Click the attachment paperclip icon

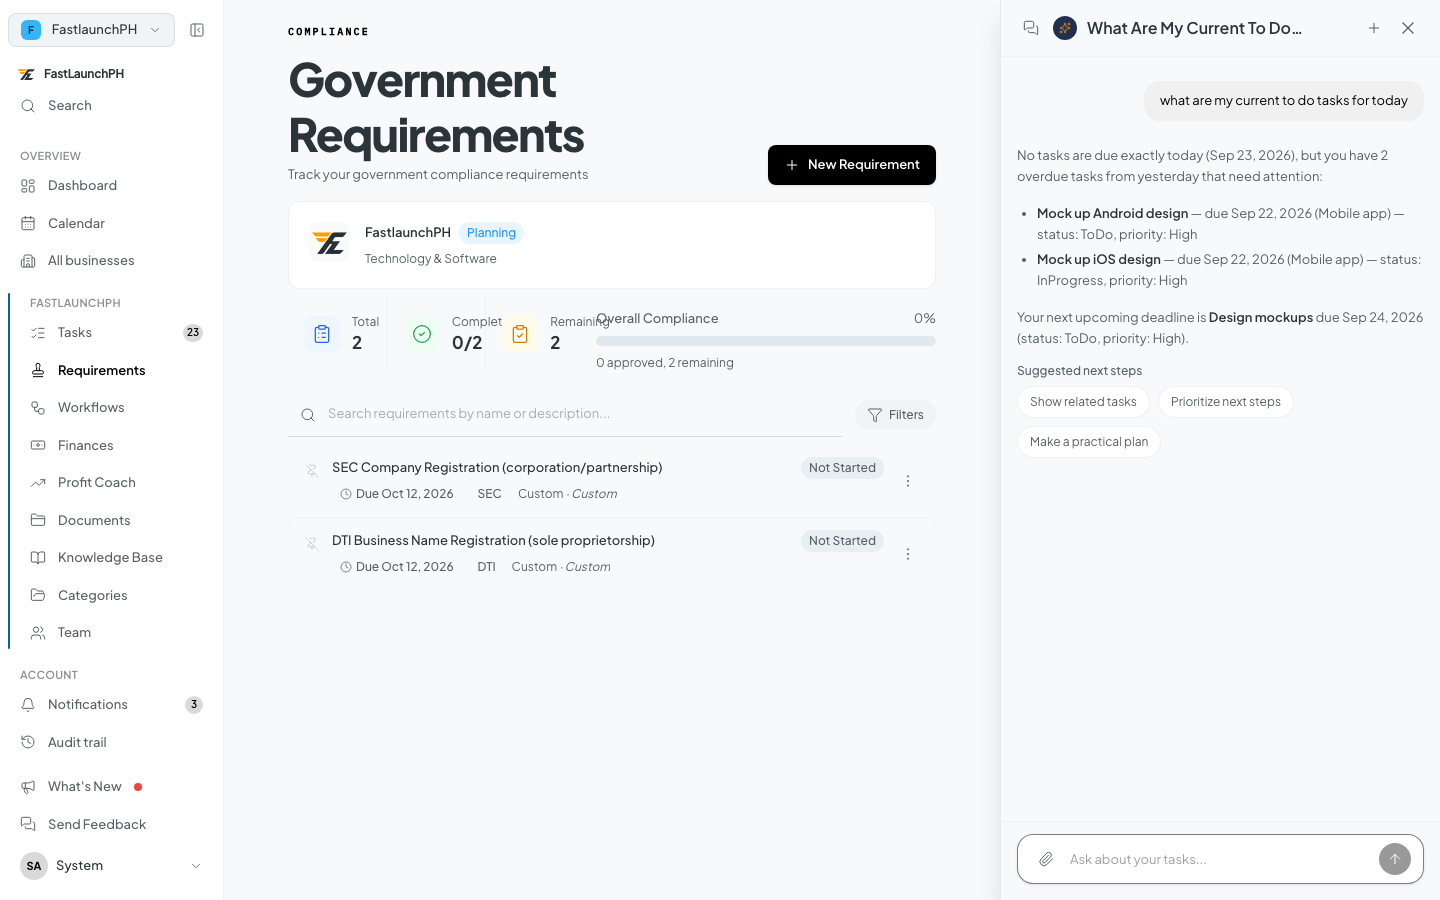click(1046, 859)
